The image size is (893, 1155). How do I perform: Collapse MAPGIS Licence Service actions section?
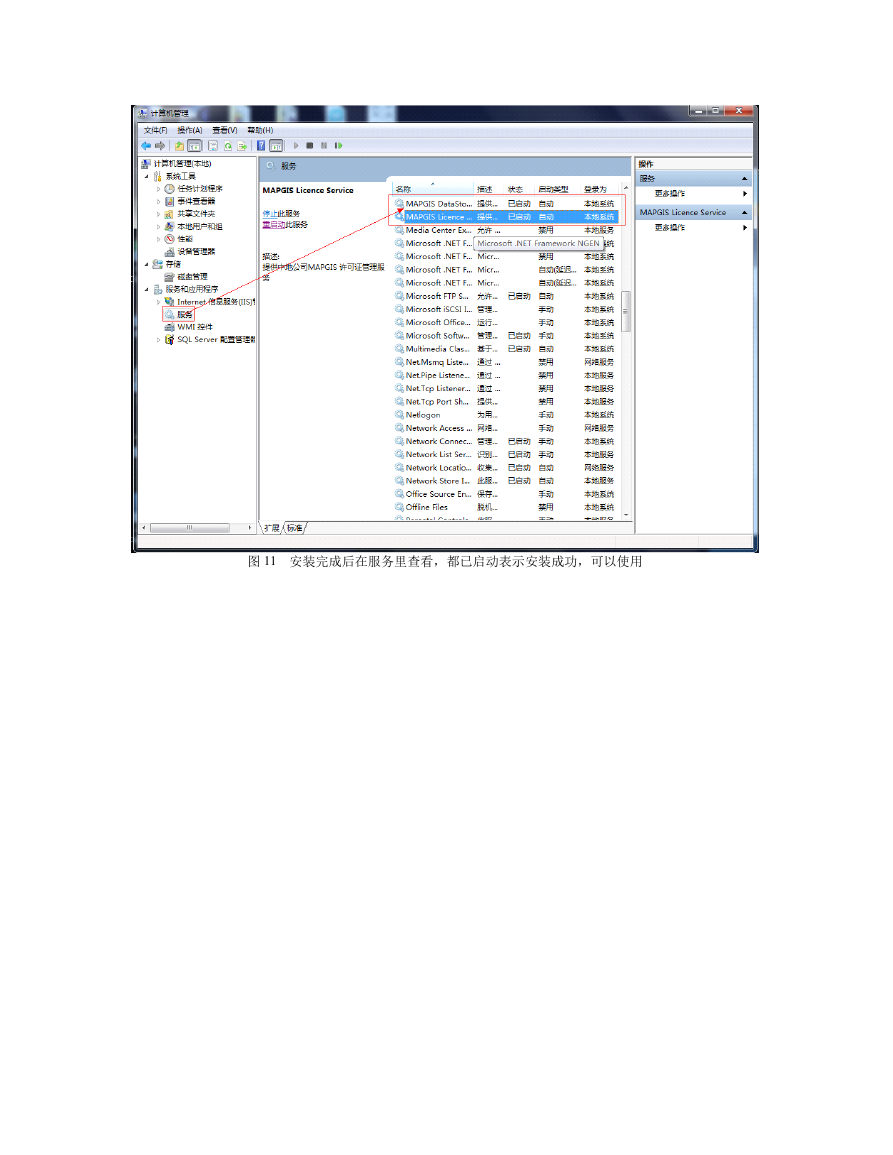744,212
